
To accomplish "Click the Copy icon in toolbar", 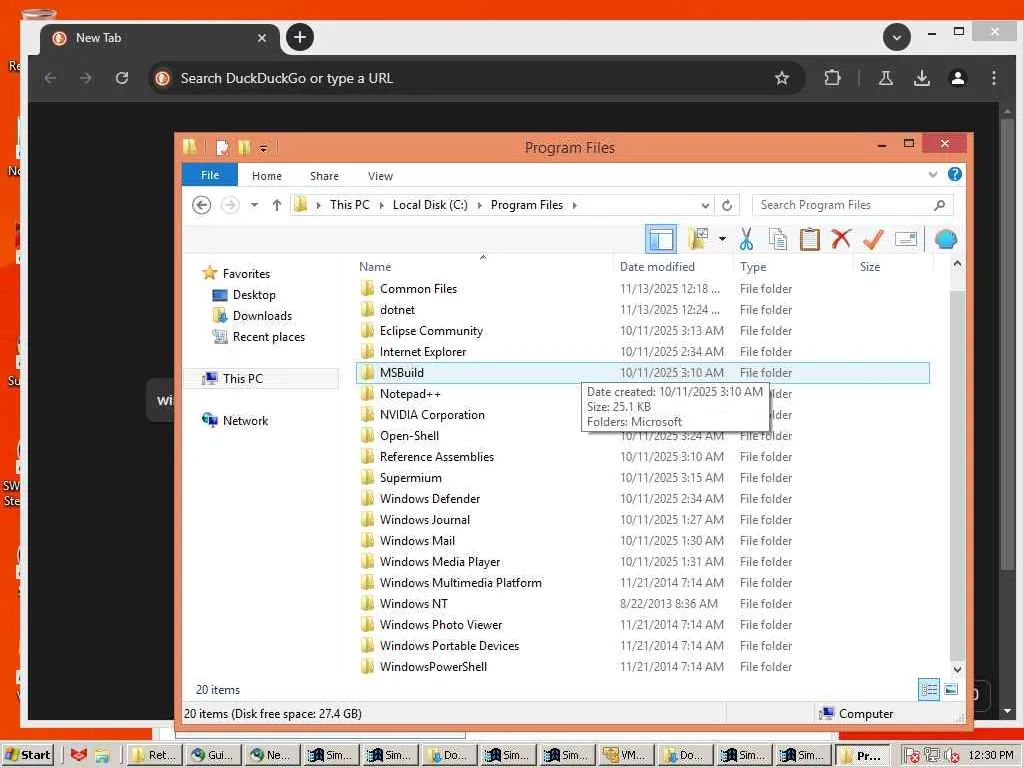I will tap(778, 239).
